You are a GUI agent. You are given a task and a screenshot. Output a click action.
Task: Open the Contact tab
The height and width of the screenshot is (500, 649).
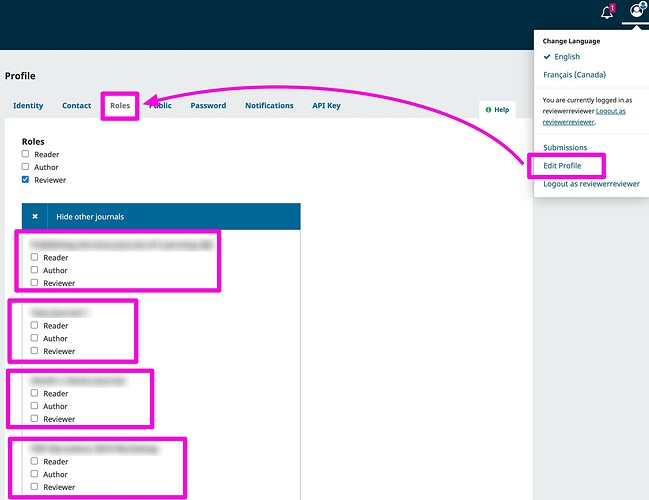click(77, 106)
